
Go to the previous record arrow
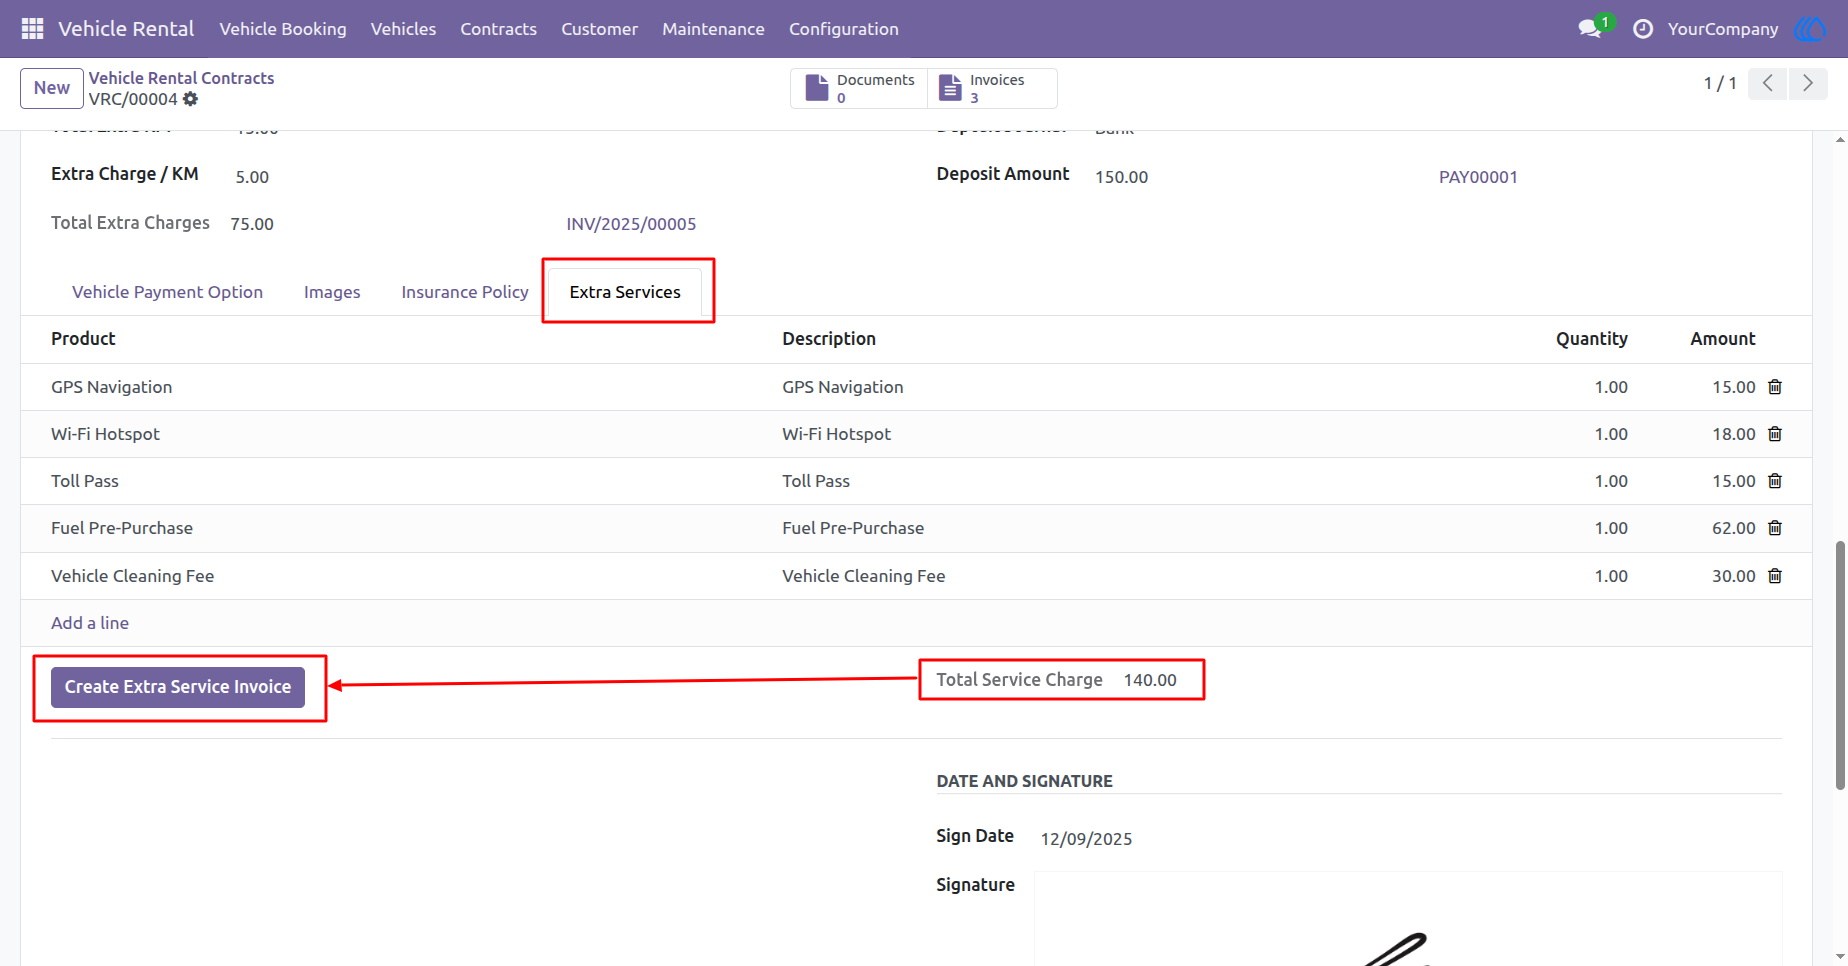(x=1768, y=83)
